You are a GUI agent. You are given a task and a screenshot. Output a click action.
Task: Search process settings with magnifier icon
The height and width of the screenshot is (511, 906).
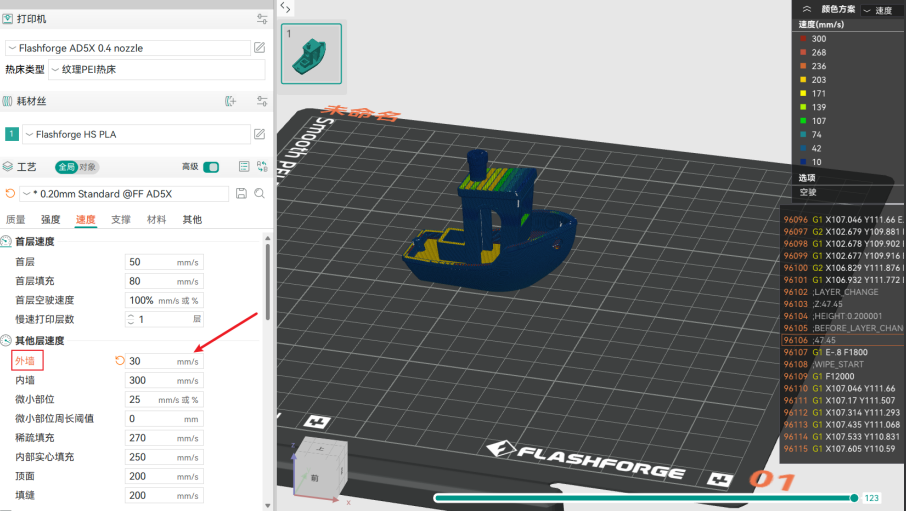click(259, 193)
